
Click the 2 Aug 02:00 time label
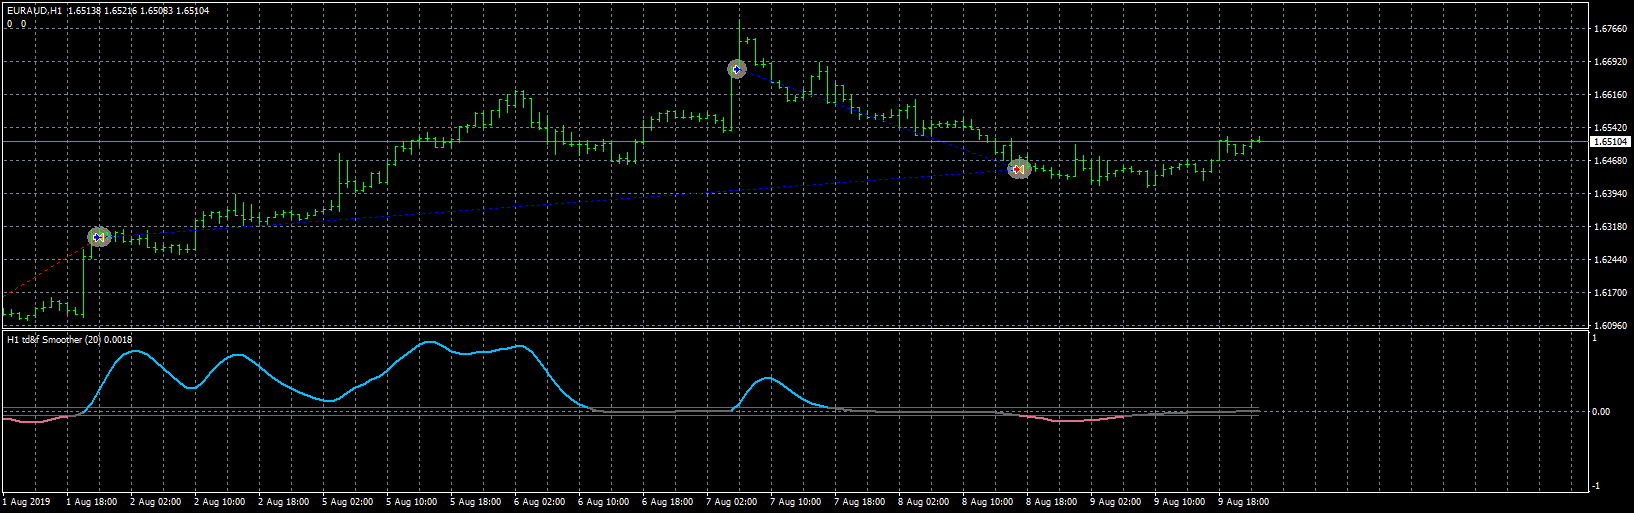click(156, 502)
